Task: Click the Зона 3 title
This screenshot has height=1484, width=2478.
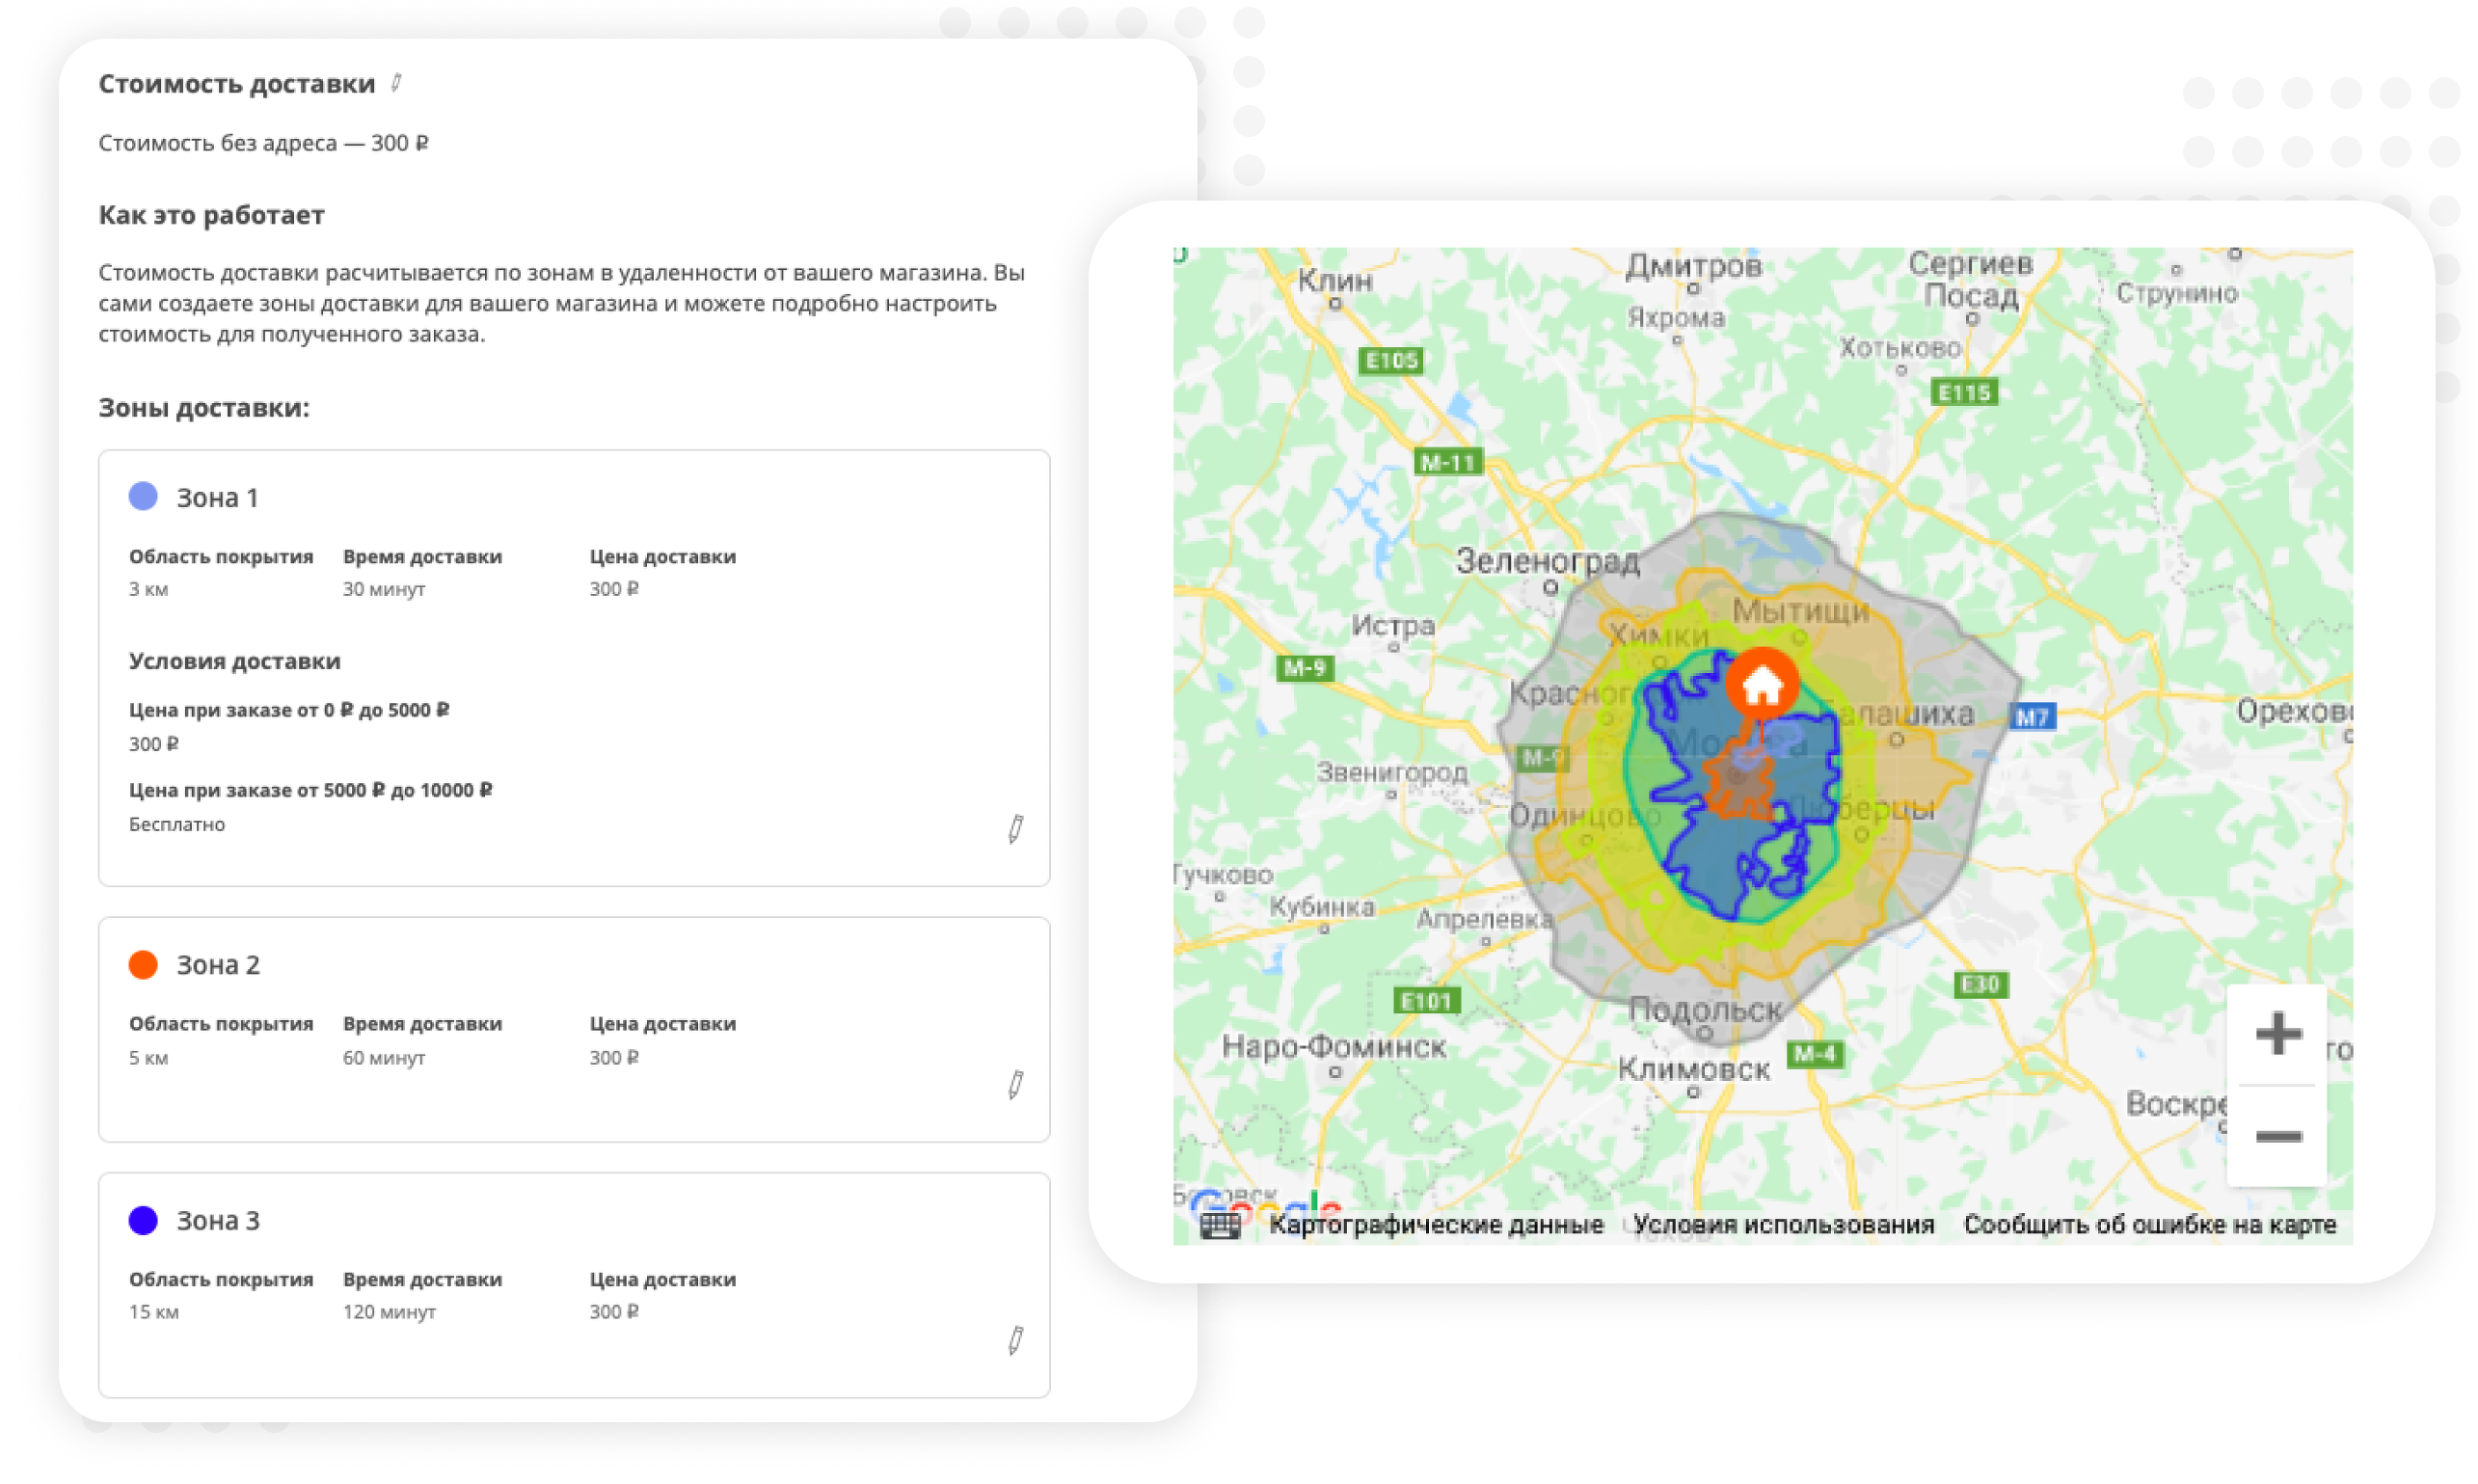Action: point(218,1221)
